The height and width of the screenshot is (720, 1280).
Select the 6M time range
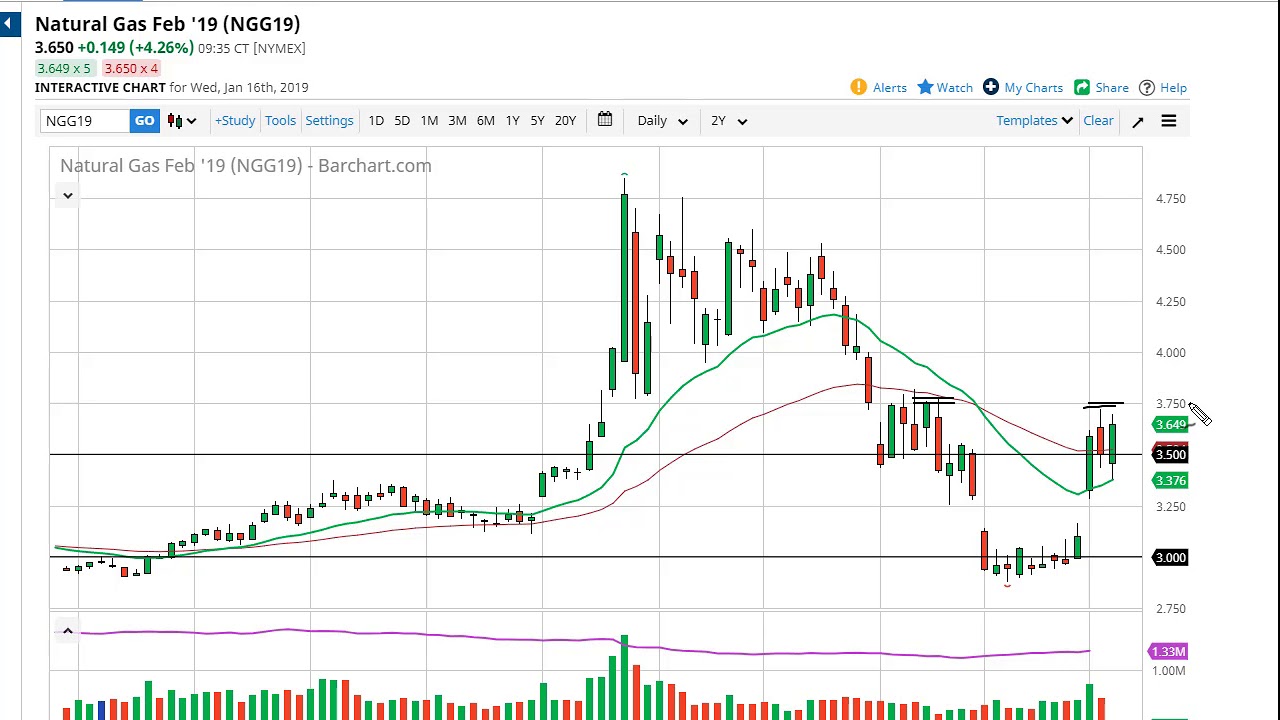click(x=485, y=121)
